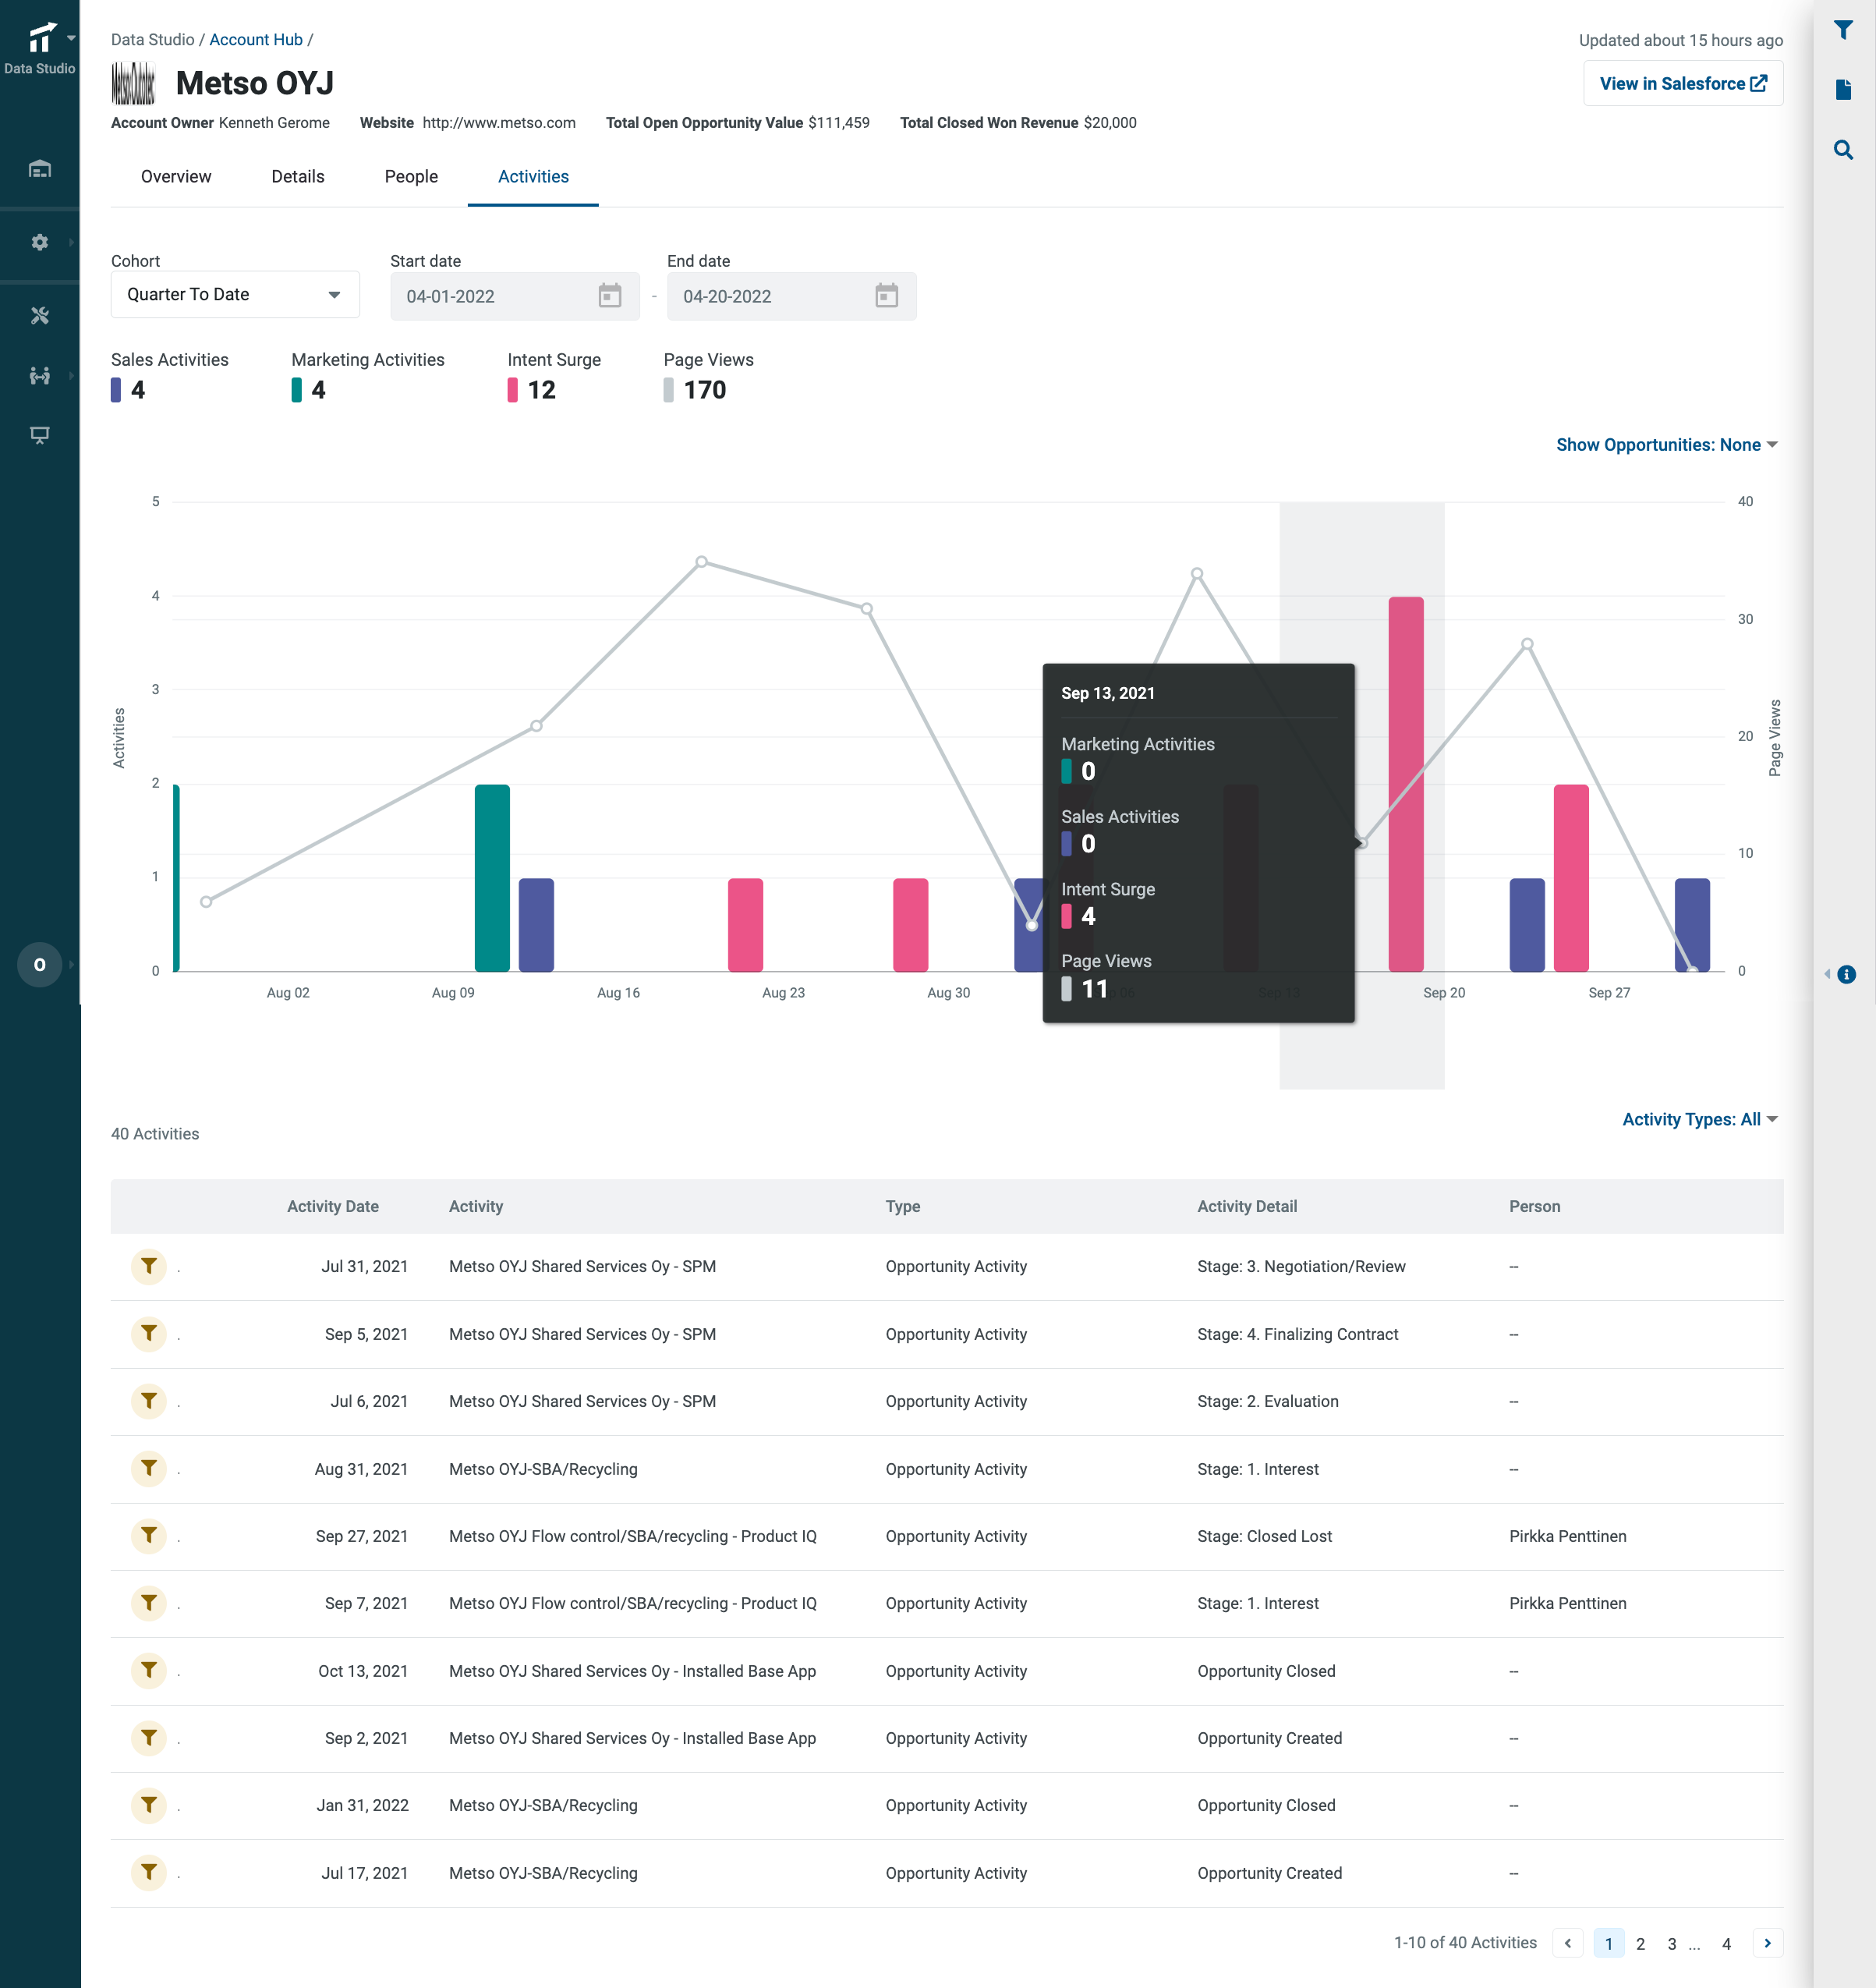The width and height of the screenshot is (1876, 1988).
Task: Open the tools wrench icon in sidebar
Action: pos(40,316)
